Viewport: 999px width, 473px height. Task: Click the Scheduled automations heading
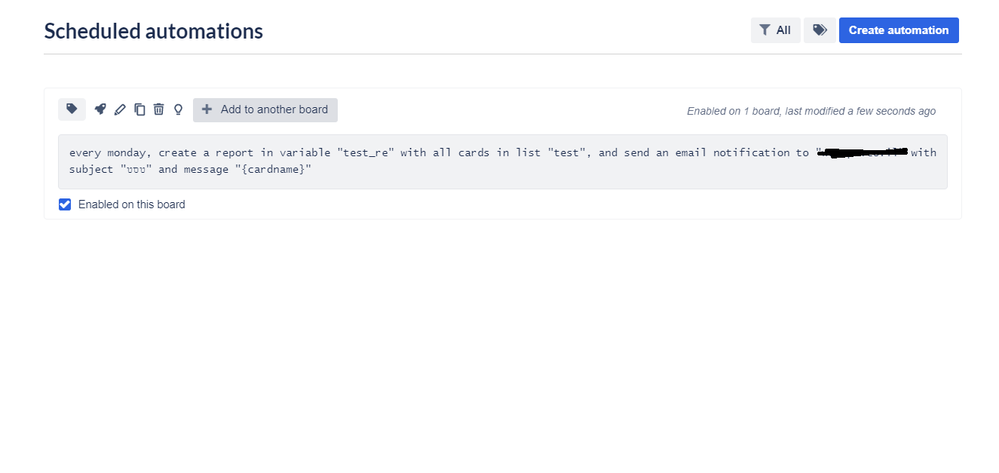pos(153,31)
